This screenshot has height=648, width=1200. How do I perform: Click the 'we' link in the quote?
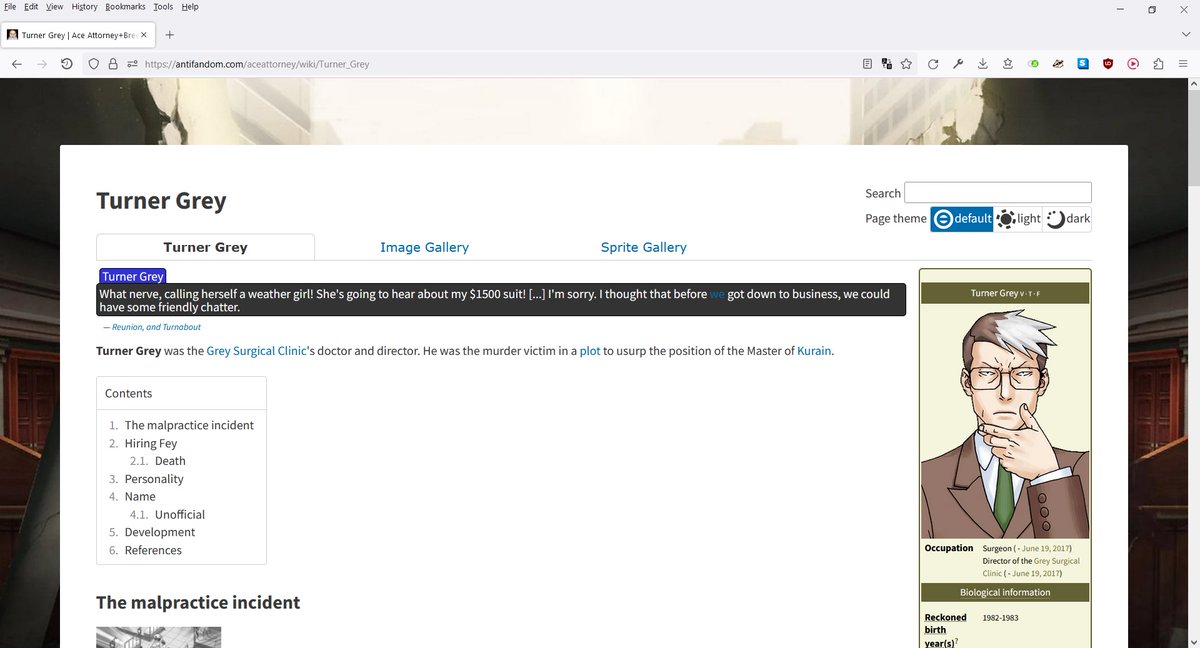click(x=717, y=294)
